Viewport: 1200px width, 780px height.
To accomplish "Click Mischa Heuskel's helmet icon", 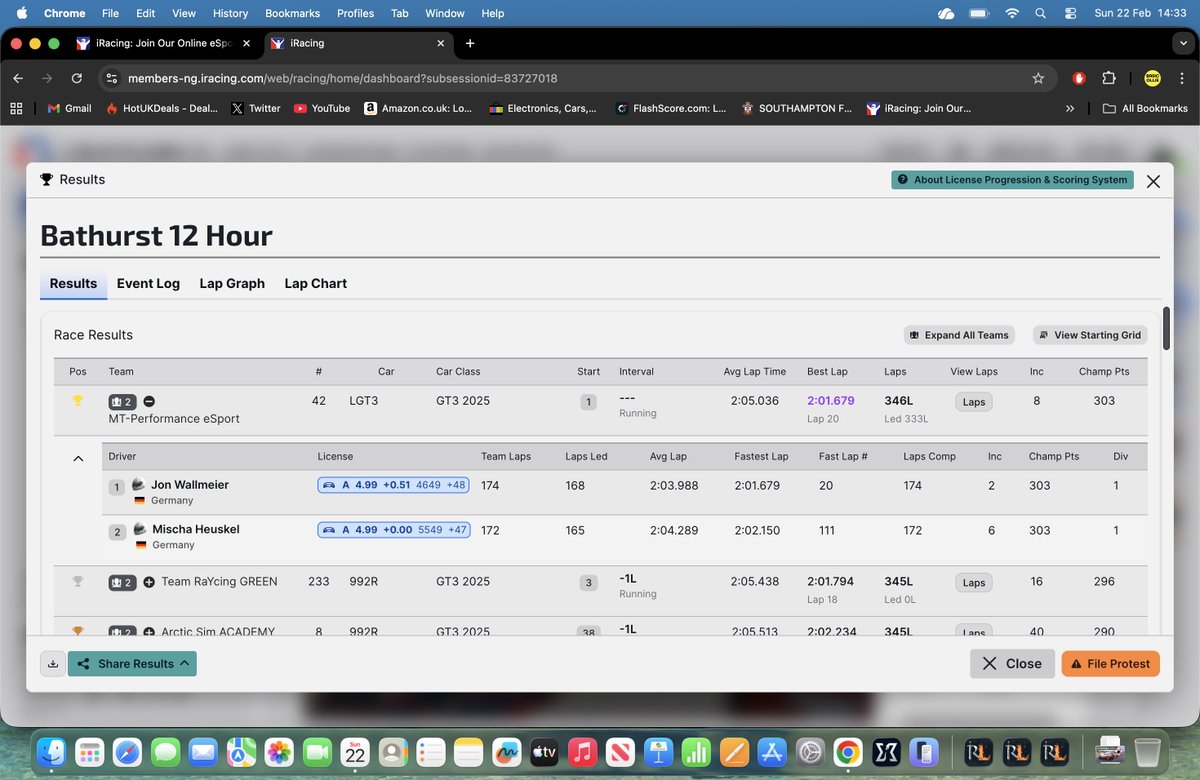I will click(x=138, y=529).
